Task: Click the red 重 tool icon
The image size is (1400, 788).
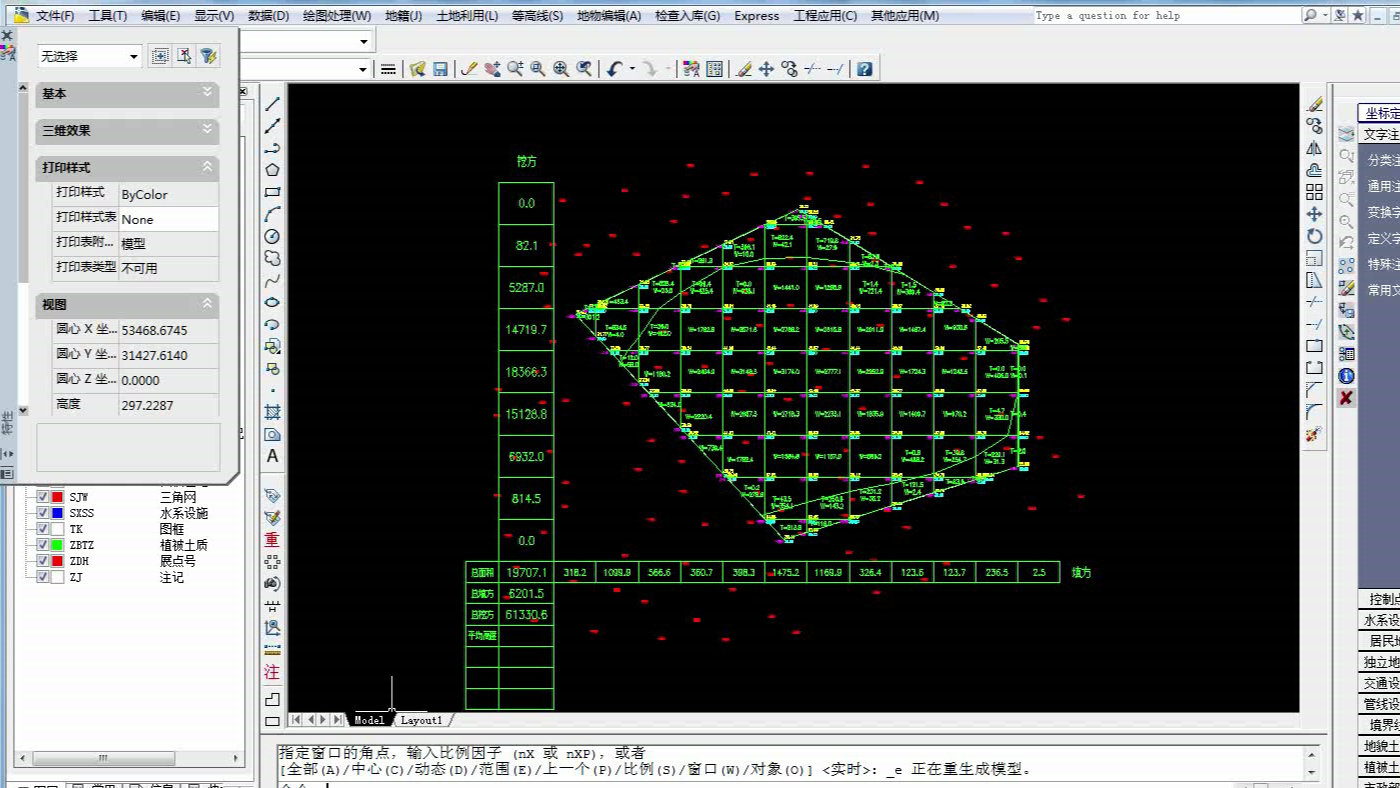Action: pos(272,540)
